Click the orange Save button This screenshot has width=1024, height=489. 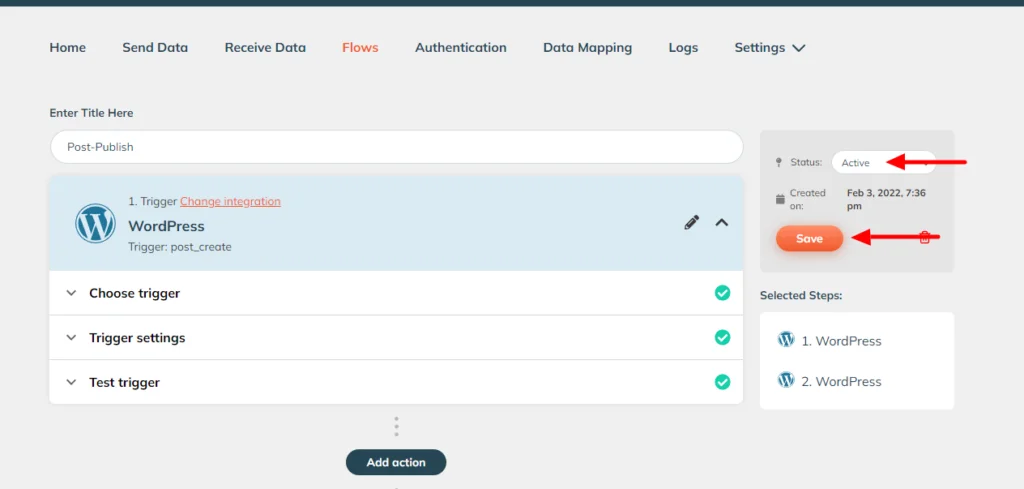pos(809,239)
